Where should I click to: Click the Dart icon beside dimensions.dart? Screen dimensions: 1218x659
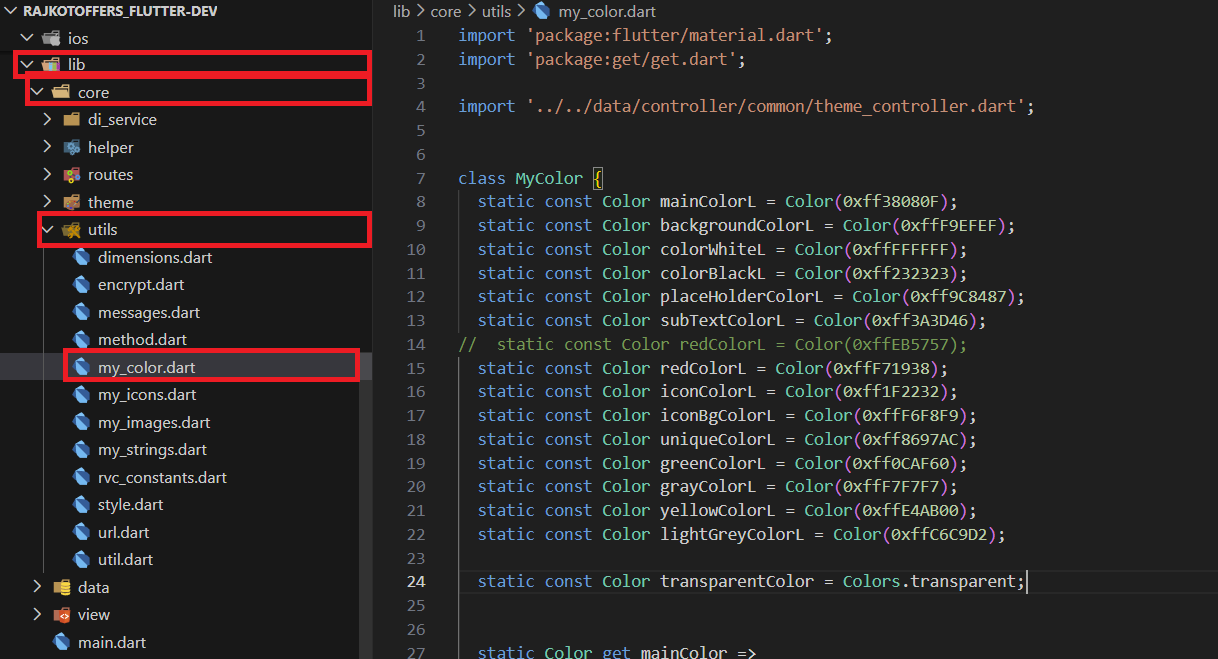pyautogui.click(x=81, y=257)
